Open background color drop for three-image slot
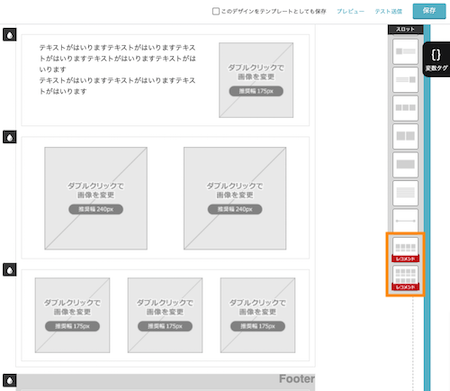450x391 pixels. [x=10, y=270]
